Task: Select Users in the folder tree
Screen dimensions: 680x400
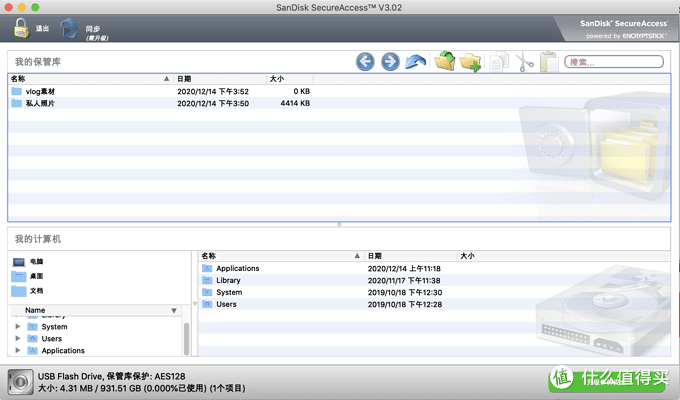Action: (x=52, y=338)
